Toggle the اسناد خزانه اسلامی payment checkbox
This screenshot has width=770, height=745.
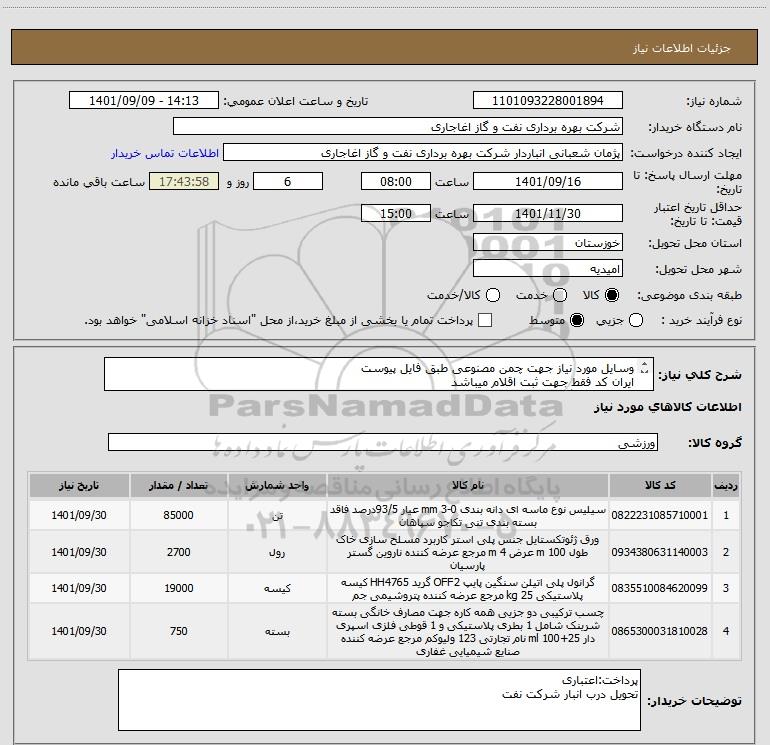[x=485, y=320]
